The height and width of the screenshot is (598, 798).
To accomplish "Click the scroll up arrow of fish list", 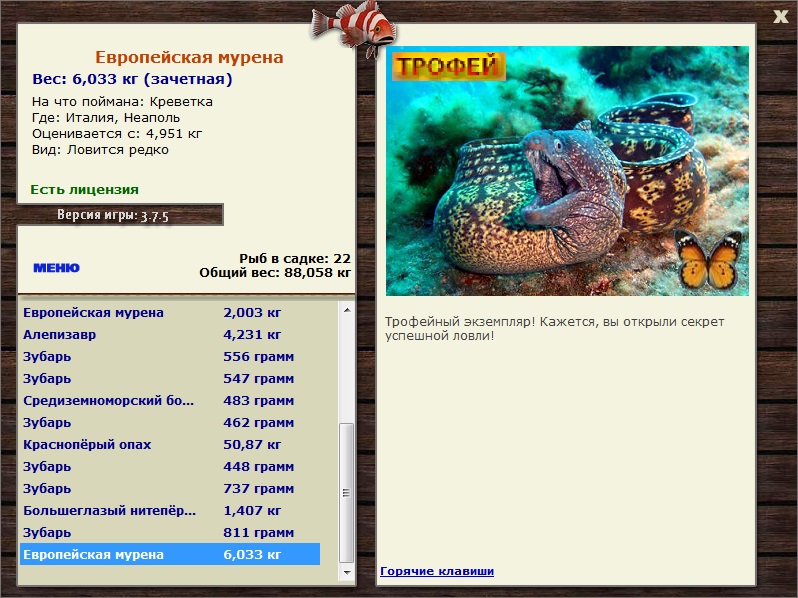I will pos(347,310).
